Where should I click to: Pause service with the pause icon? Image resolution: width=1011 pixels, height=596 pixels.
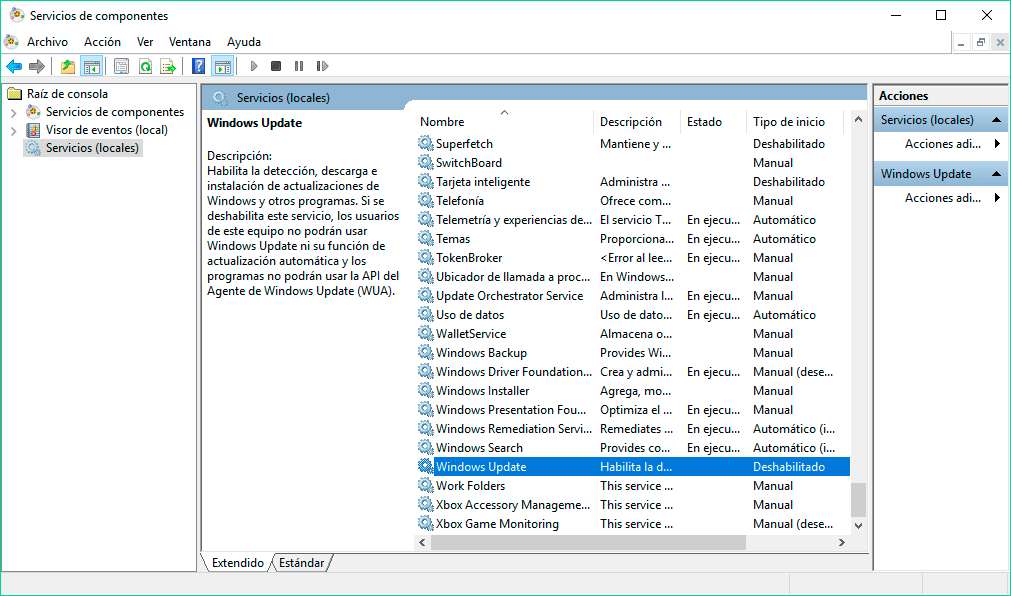[x=299, y=66]
